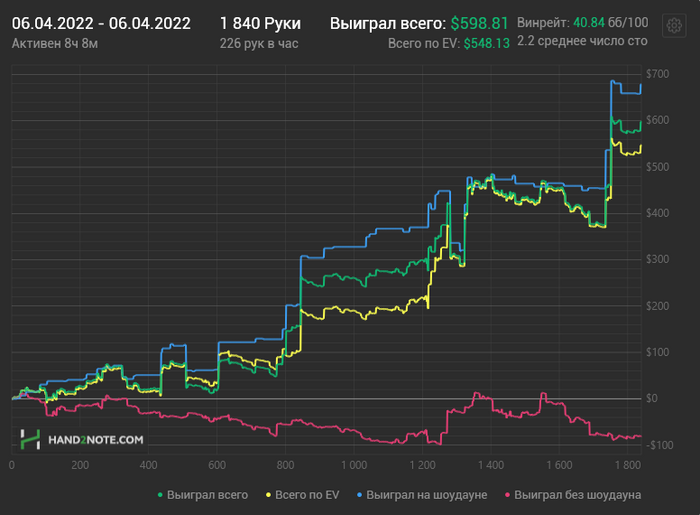Screen dimensions: 700x515
Task: Click the green legend dot for 'Выиграл всего'
Action: coord(160,495)
